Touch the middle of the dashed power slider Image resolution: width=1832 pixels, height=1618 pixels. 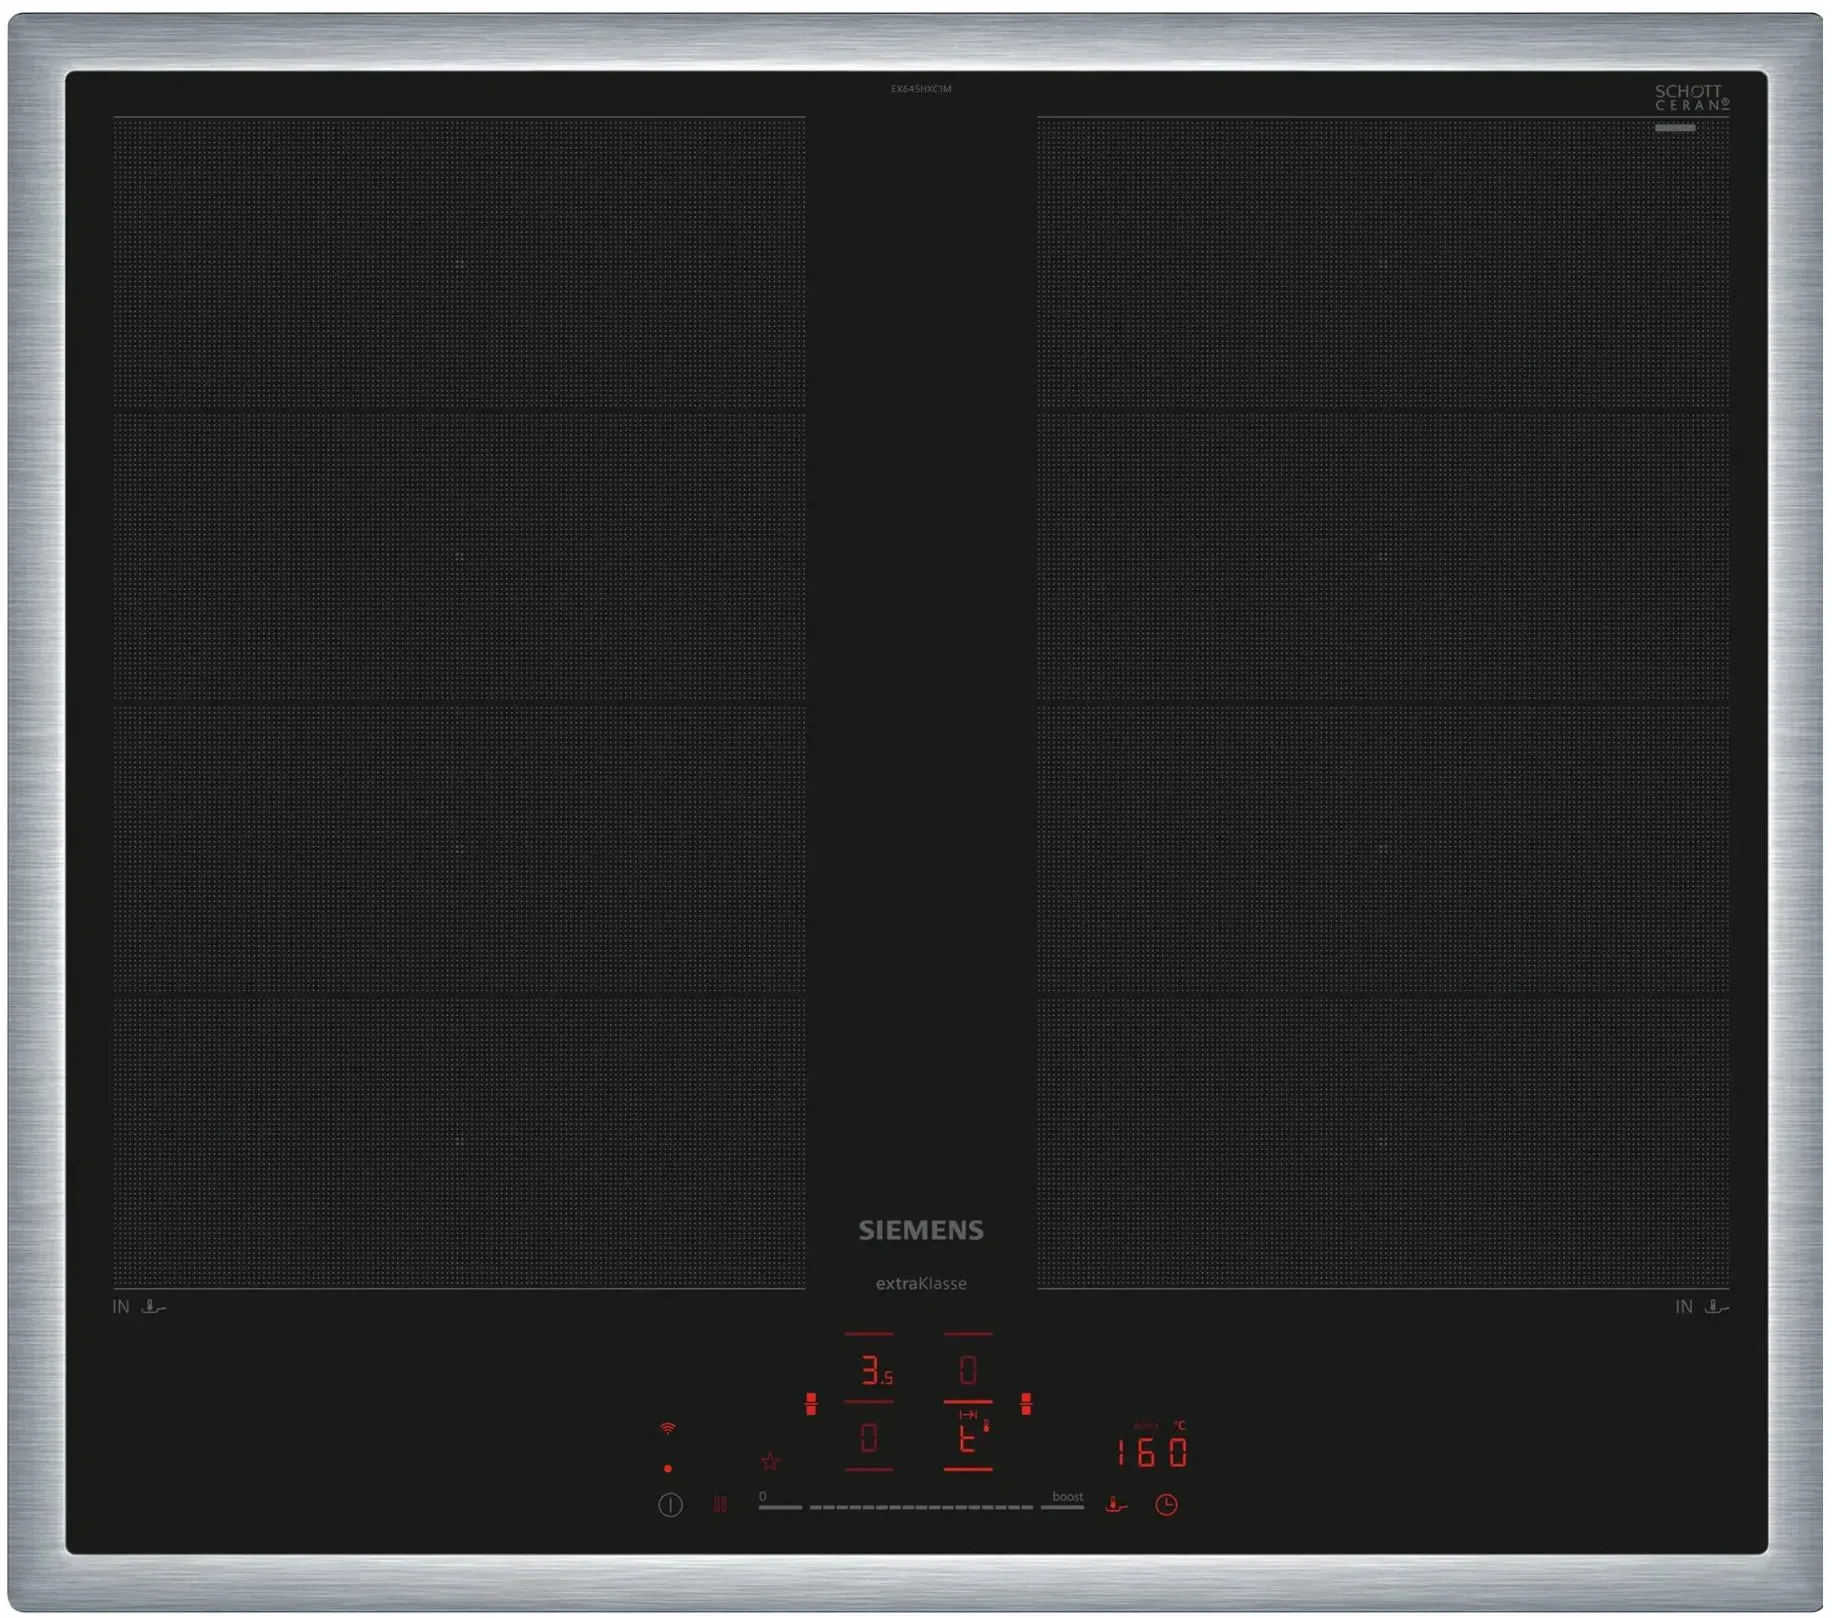(x=921, y=1507)
